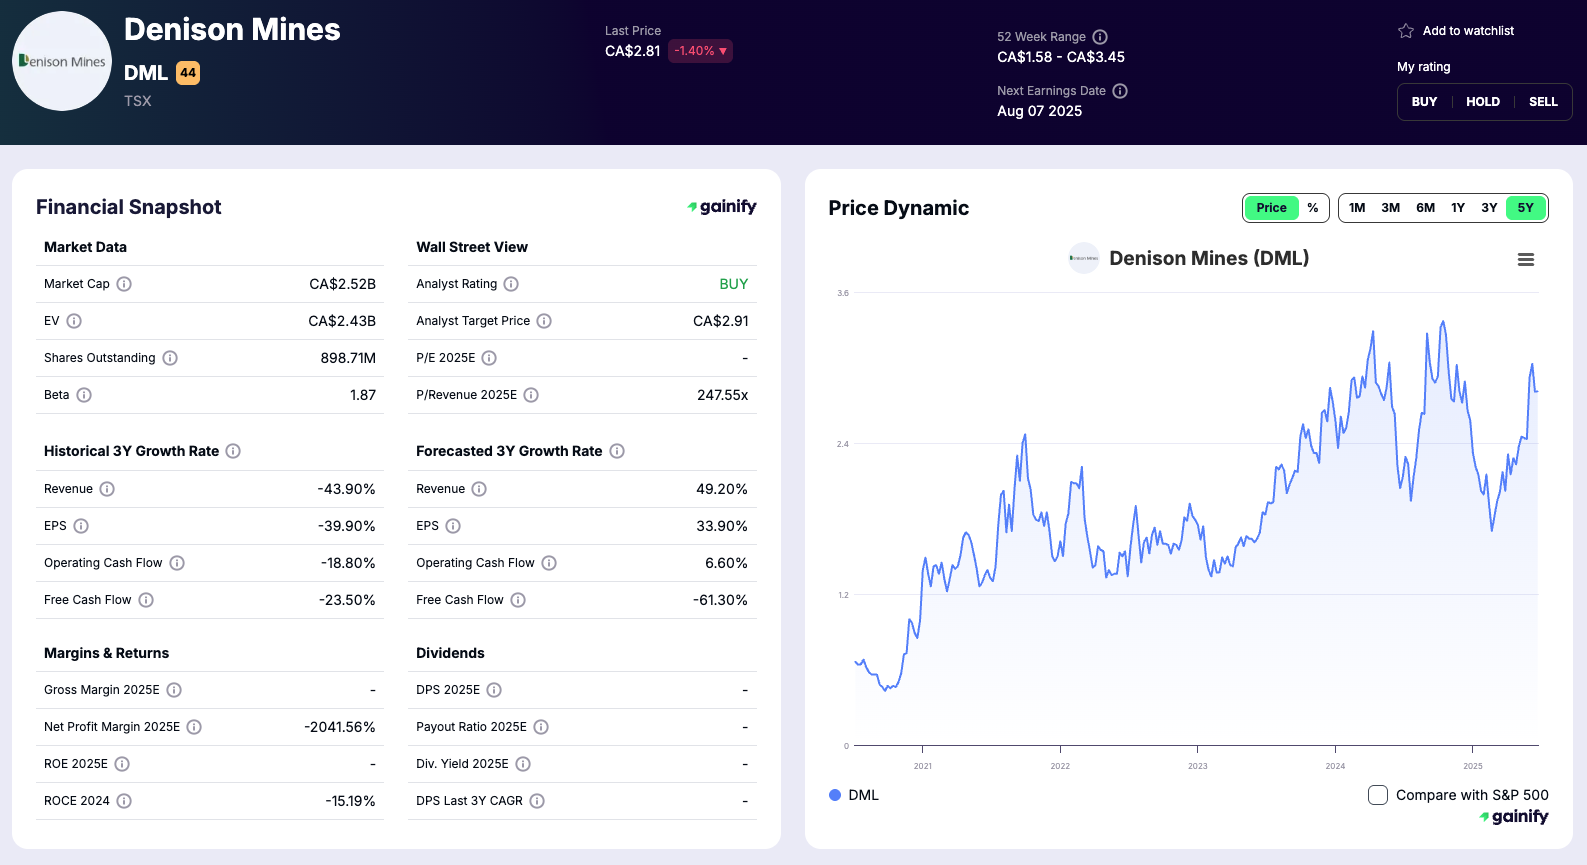Click the Analyst Rating info icon

click(x=511, y=284)
